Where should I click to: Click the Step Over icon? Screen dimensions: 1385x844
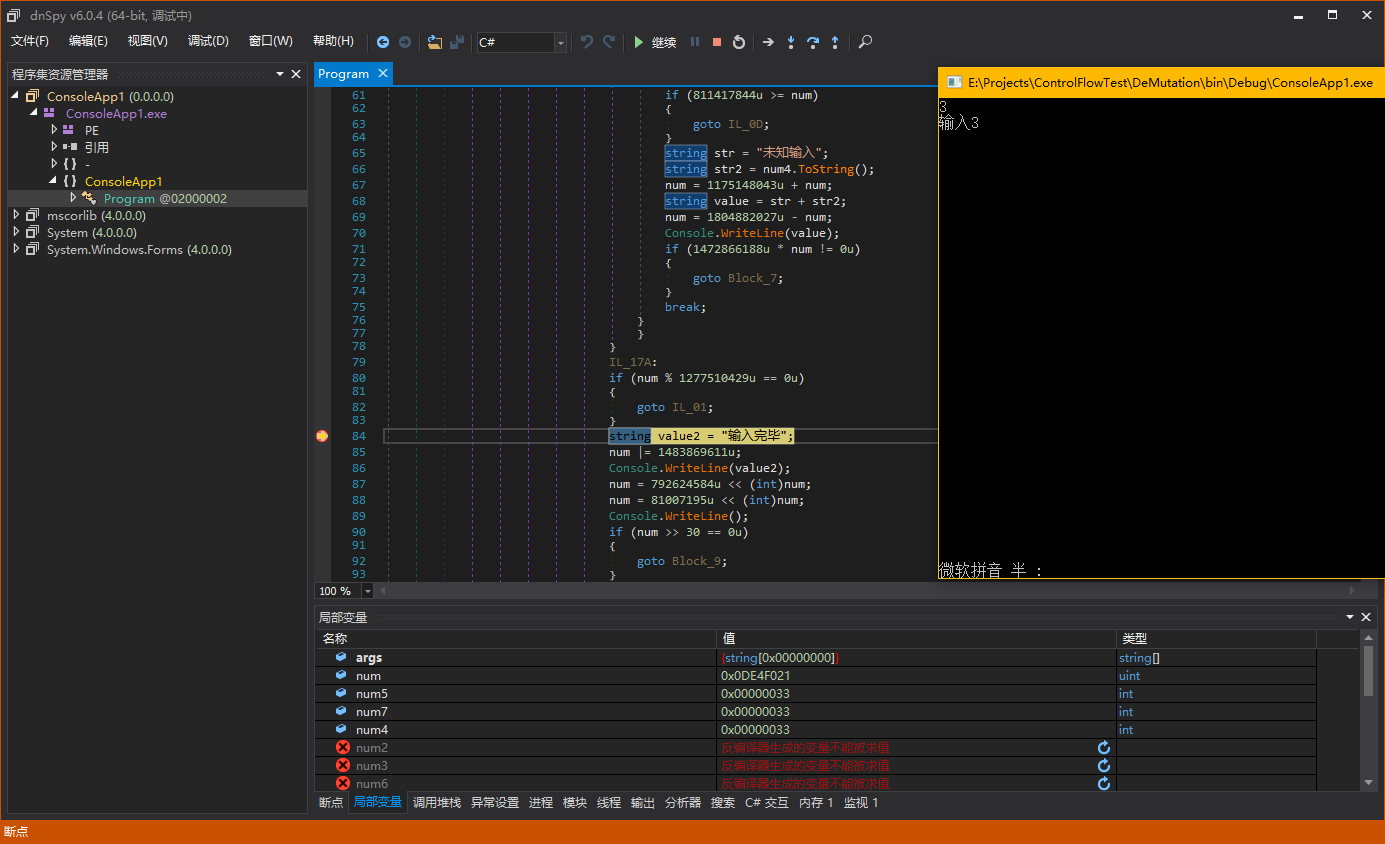point(813,42)
